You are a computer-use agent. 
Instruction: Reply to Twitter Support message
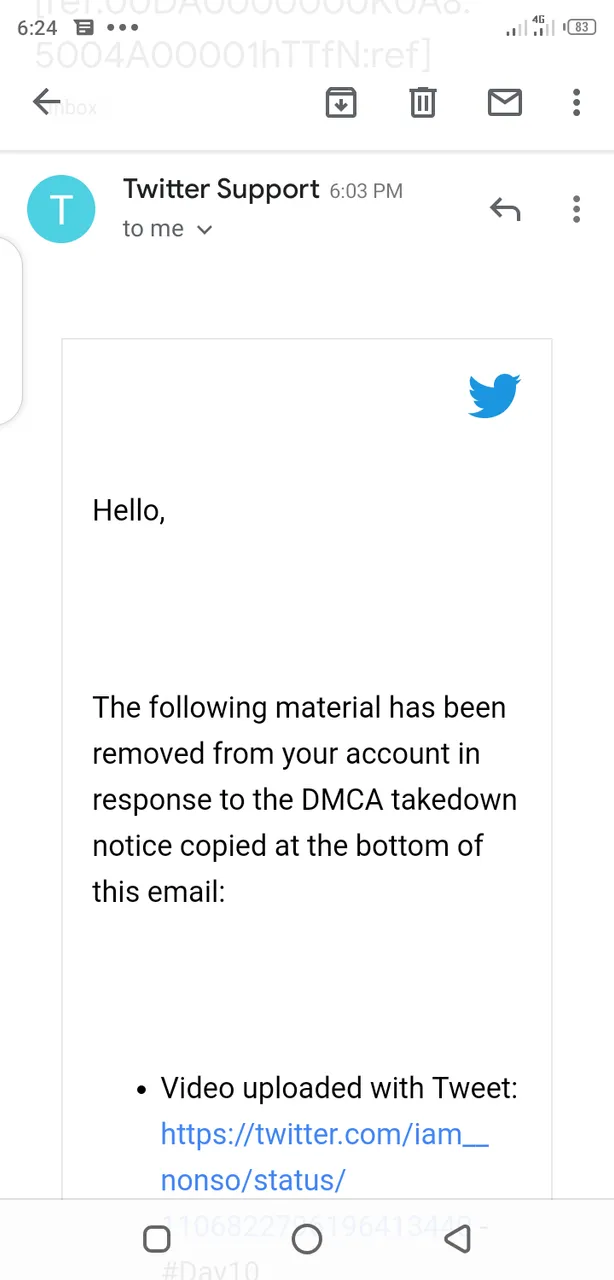505,209
